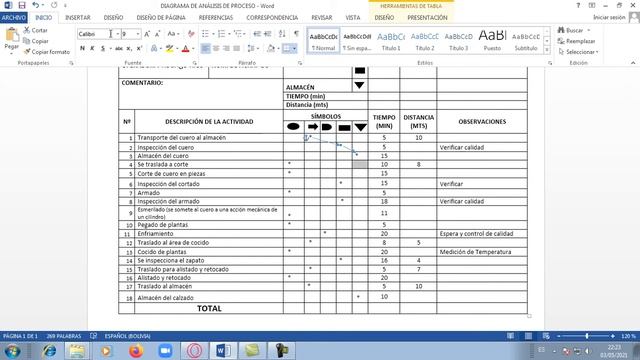Click ESPAÑOL (BOLIVIA) language indicator
The height and width of the screenshot is (360, 640).
(x=127, y=336)
